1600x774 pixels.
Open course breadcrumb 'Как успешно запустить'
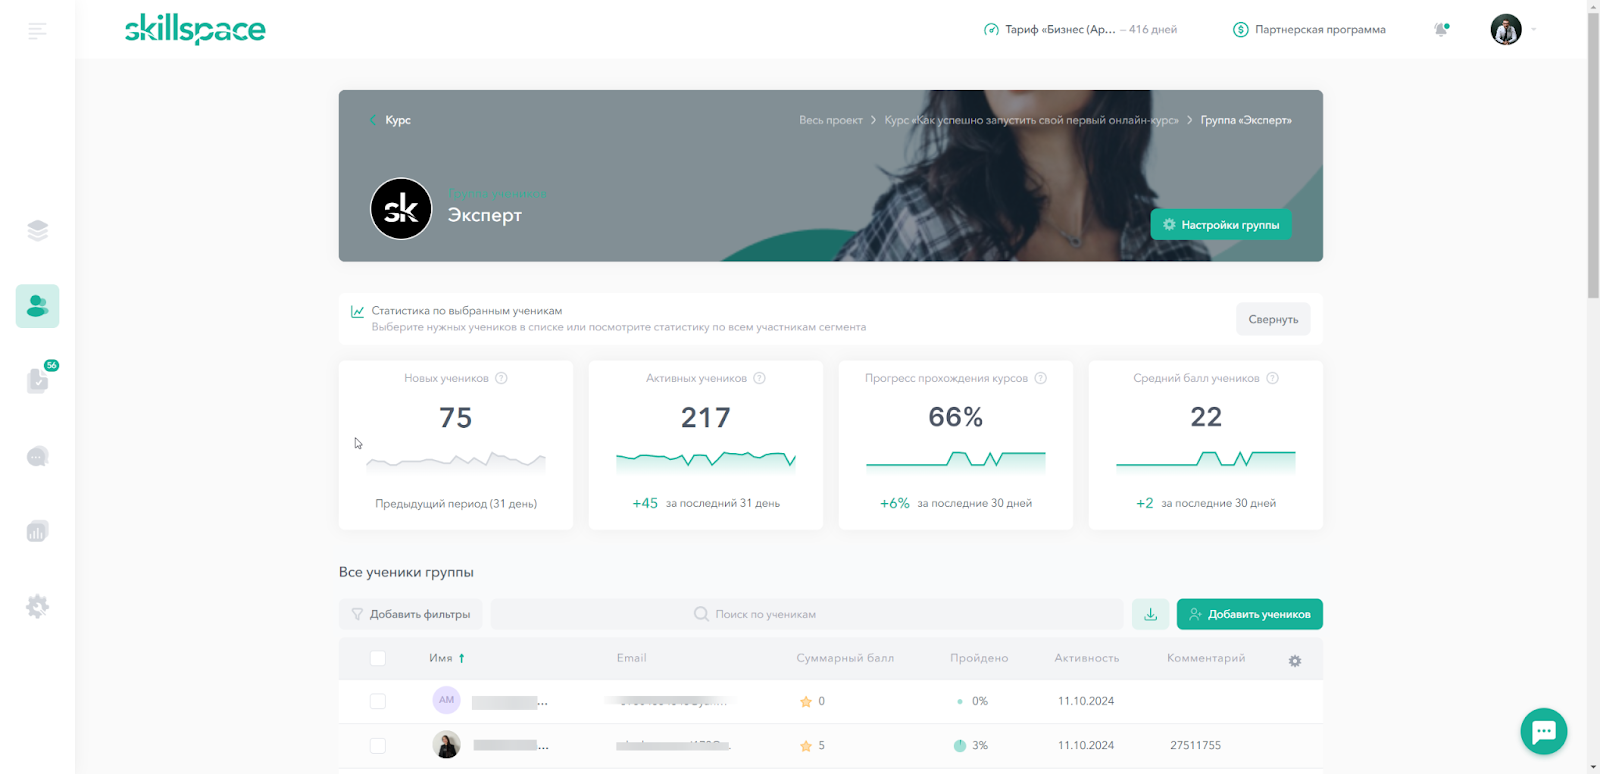tap(1031, 120)
